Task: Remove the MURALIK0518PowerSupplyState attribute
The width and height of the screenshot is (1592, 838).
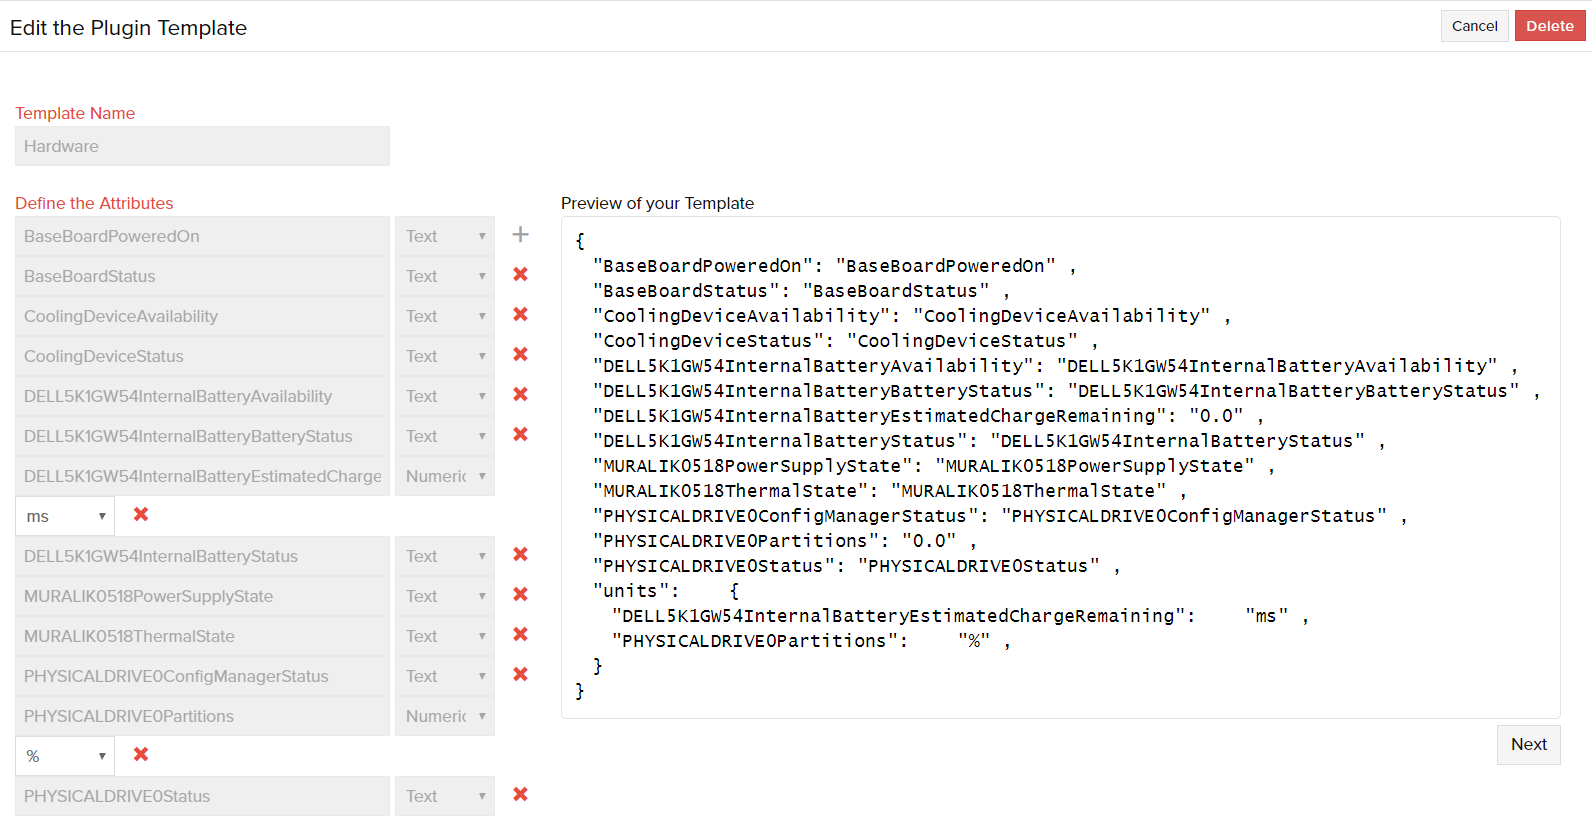Action: point(520,595)
